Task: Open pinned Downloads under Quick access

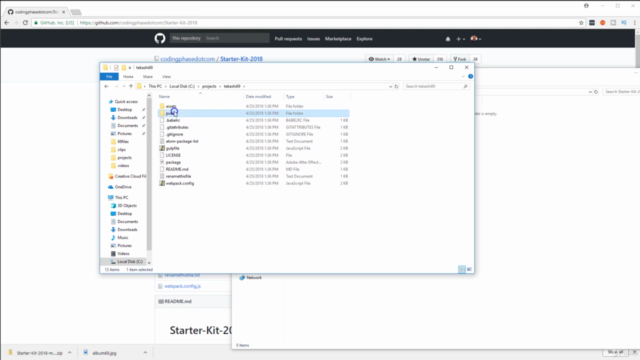Action: 127,118
